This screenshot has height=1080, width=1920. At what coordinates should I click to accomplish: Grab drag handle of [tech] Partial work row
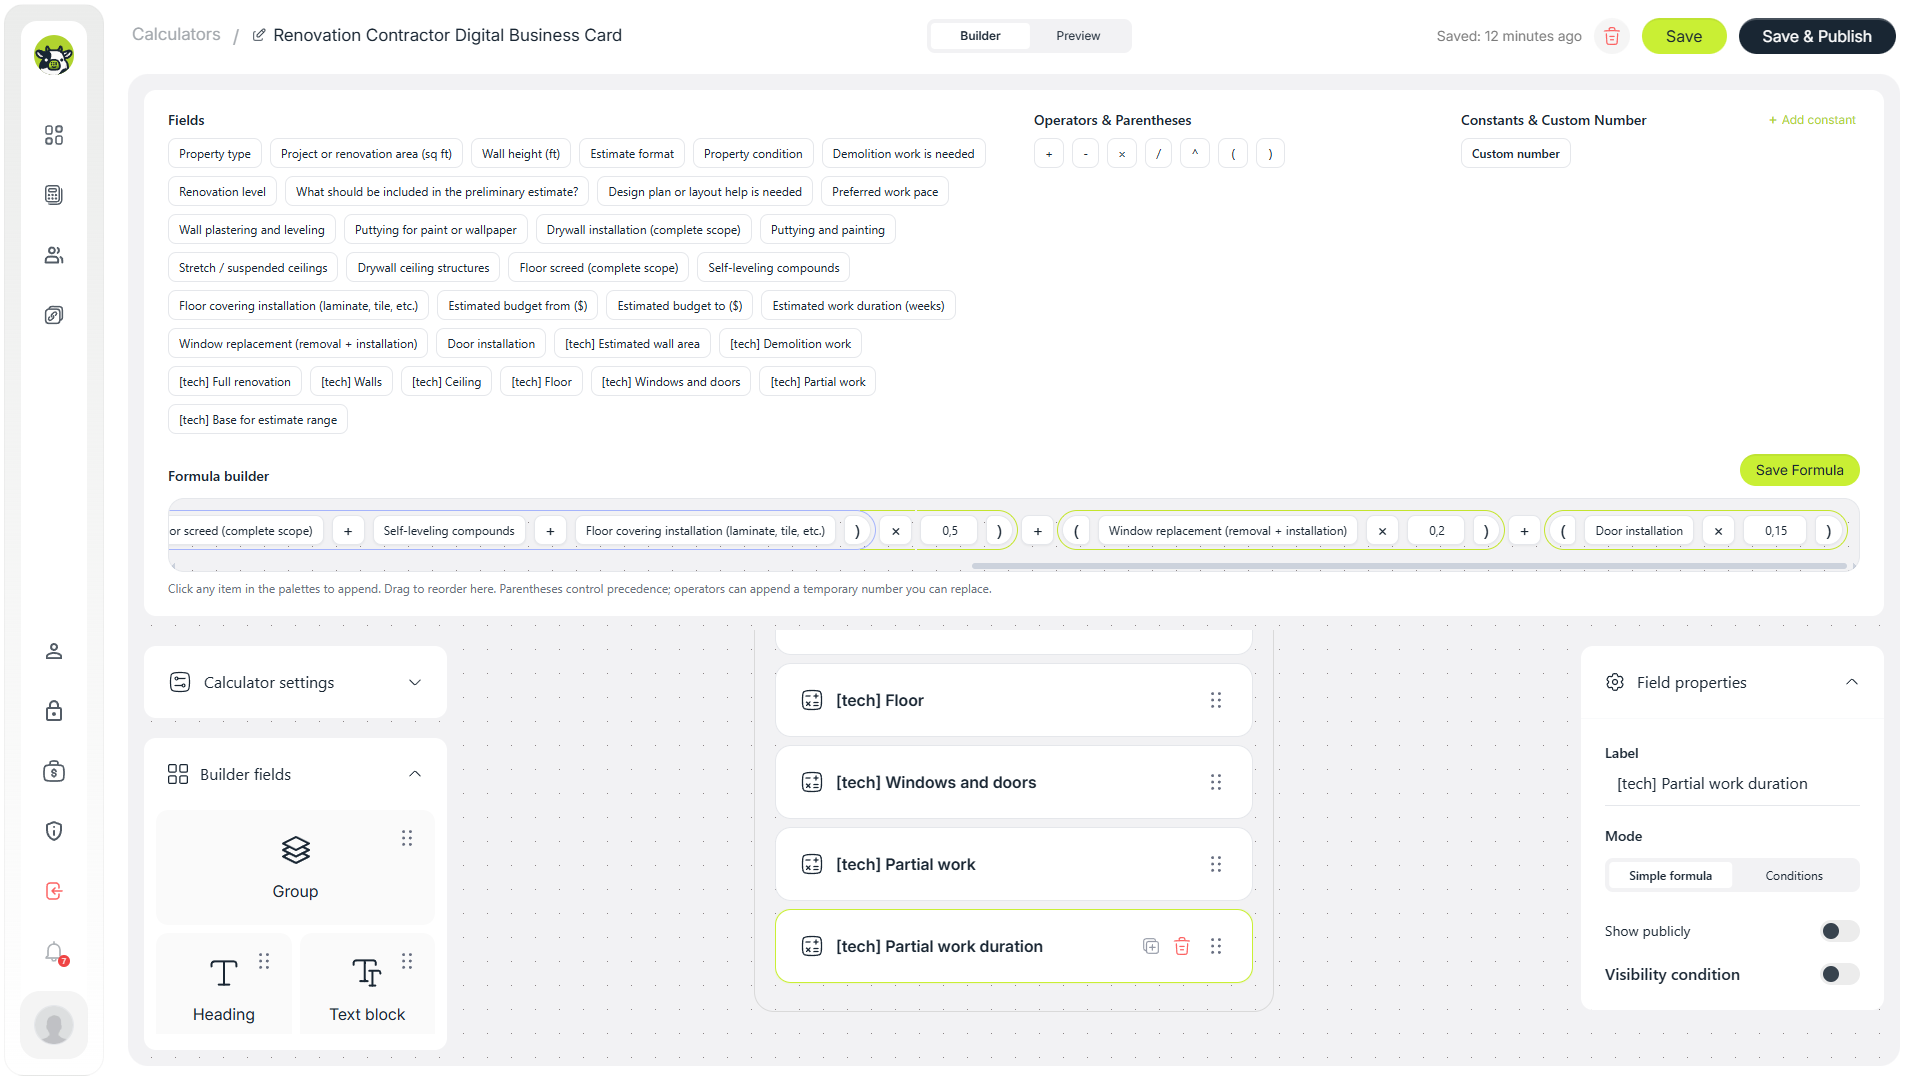[x=1216, y=864]
